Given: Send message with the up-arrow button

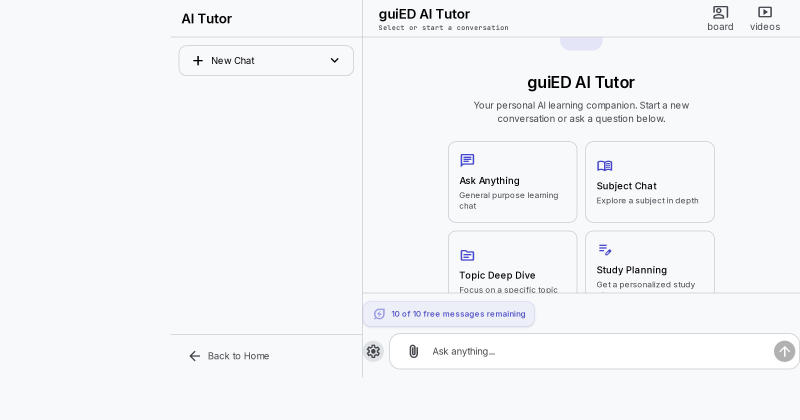Looking at the screenshot, I should (784, 351).
